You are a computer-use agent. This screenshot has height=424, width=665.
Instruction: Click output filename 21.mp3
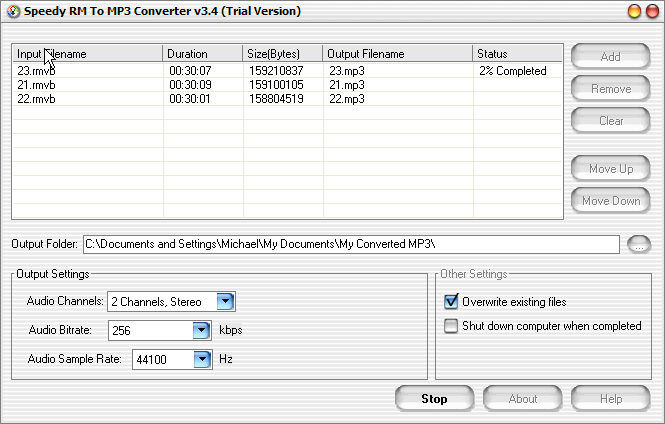pos(347,85)
